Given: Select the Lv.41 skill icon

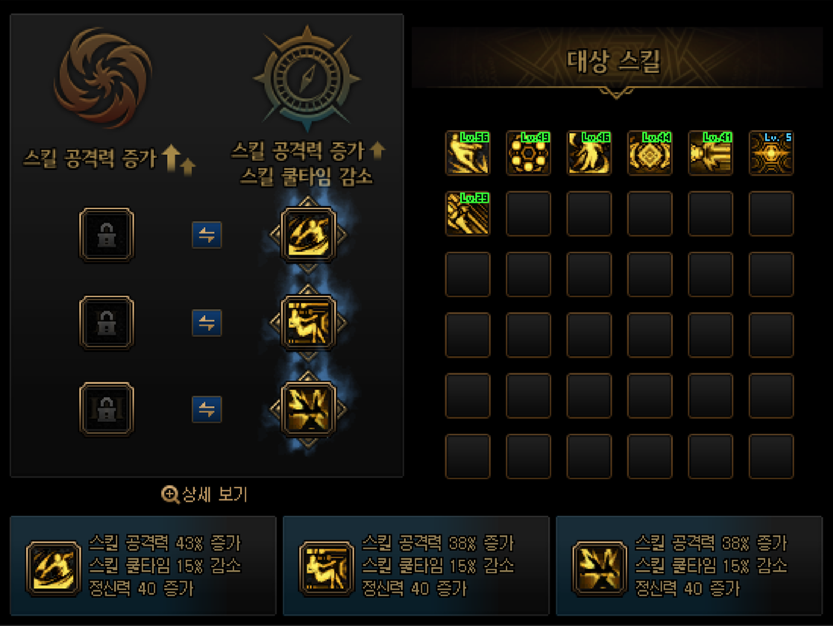Looking at the screenshot, I should [x=710, y=153].
